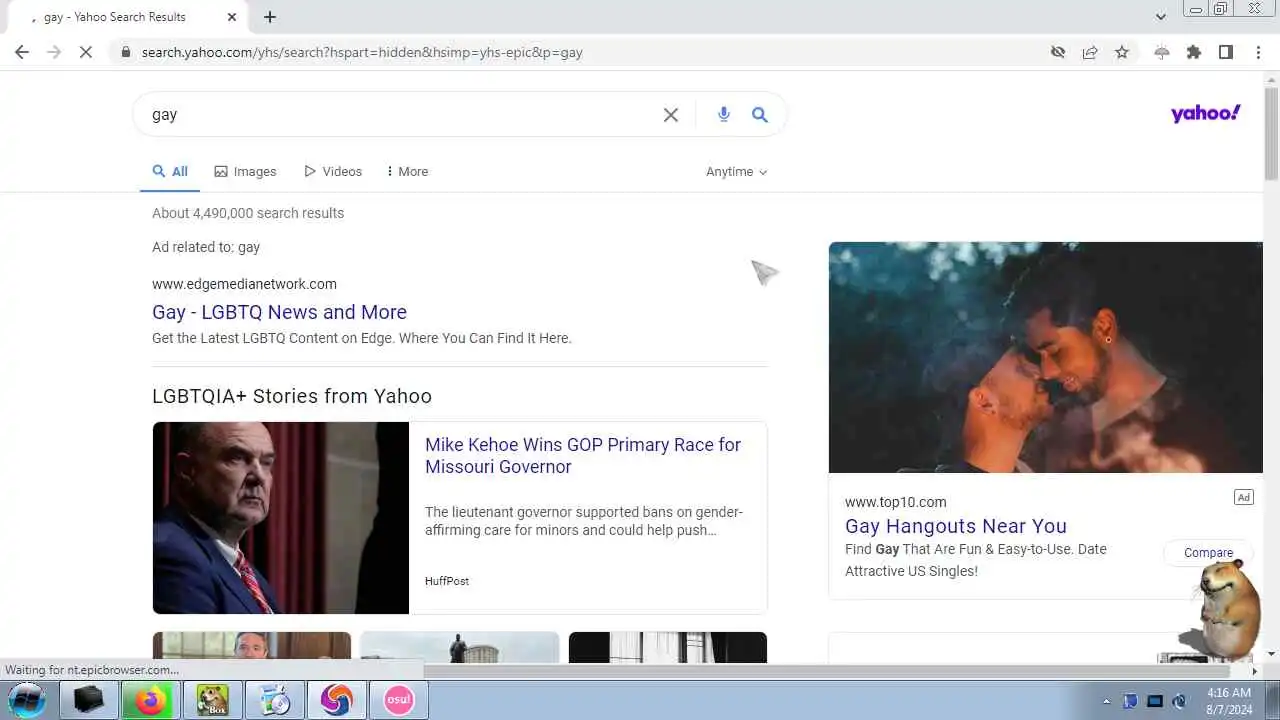Open the Windows Start menu
Viewport: 1280px width, 720px height.
click(27, 700)
